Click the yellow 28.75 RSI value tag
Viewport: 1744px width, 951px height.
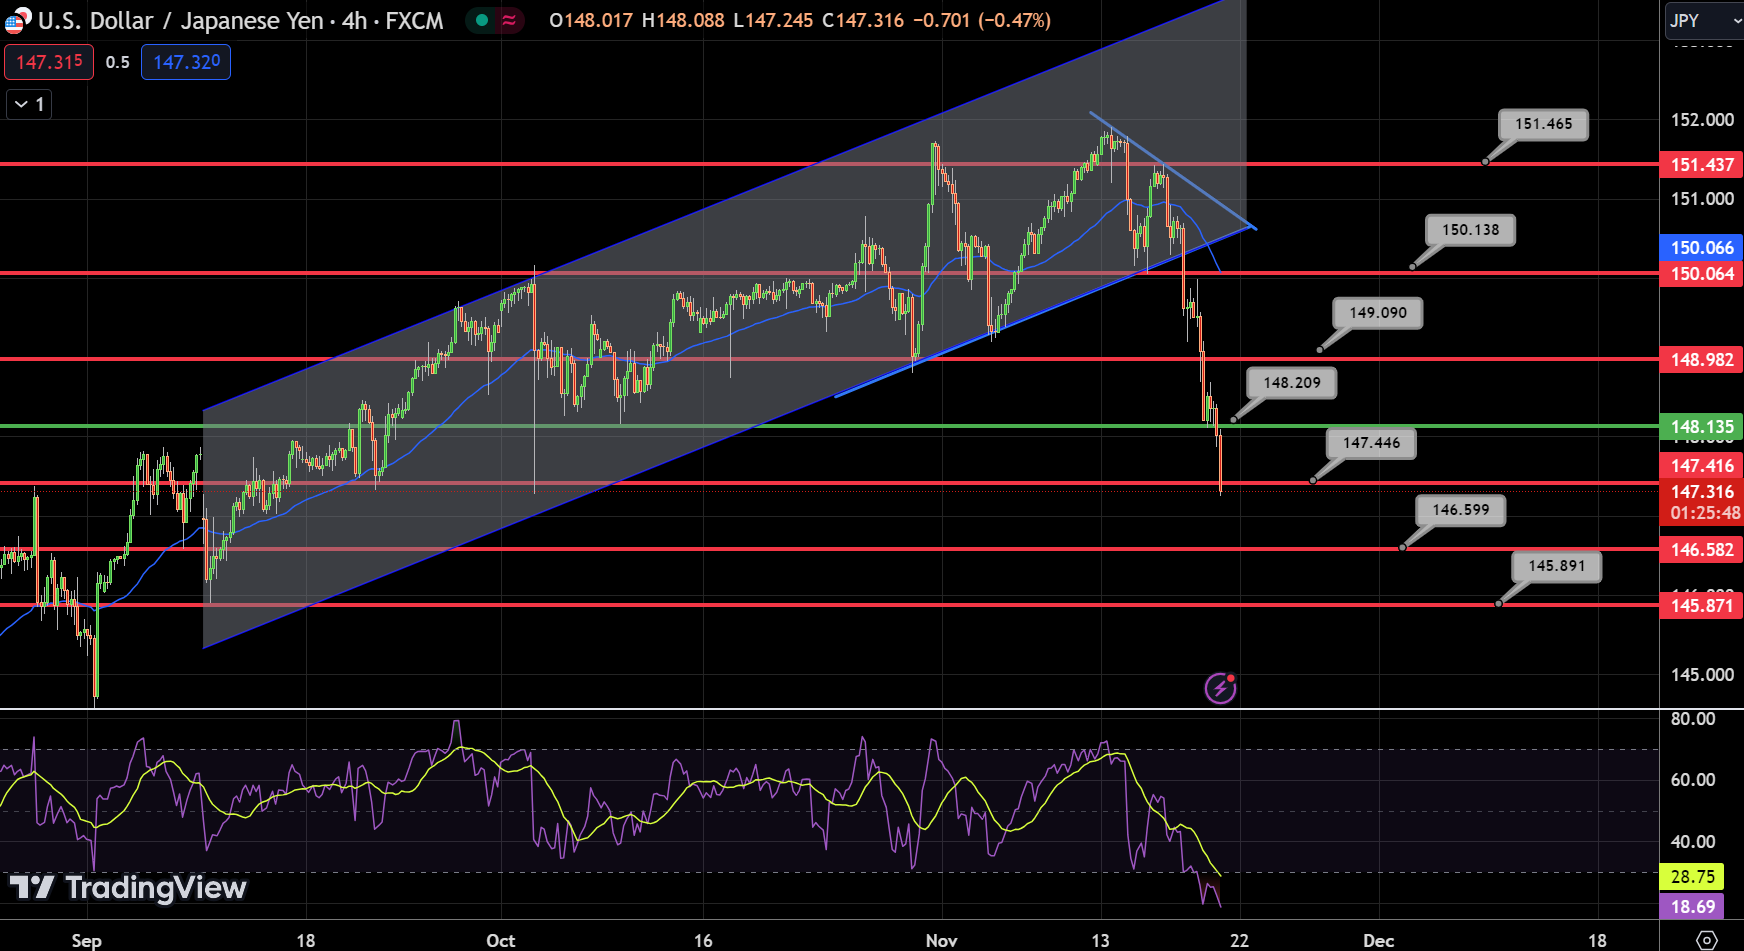click(x=1692, y=877)
